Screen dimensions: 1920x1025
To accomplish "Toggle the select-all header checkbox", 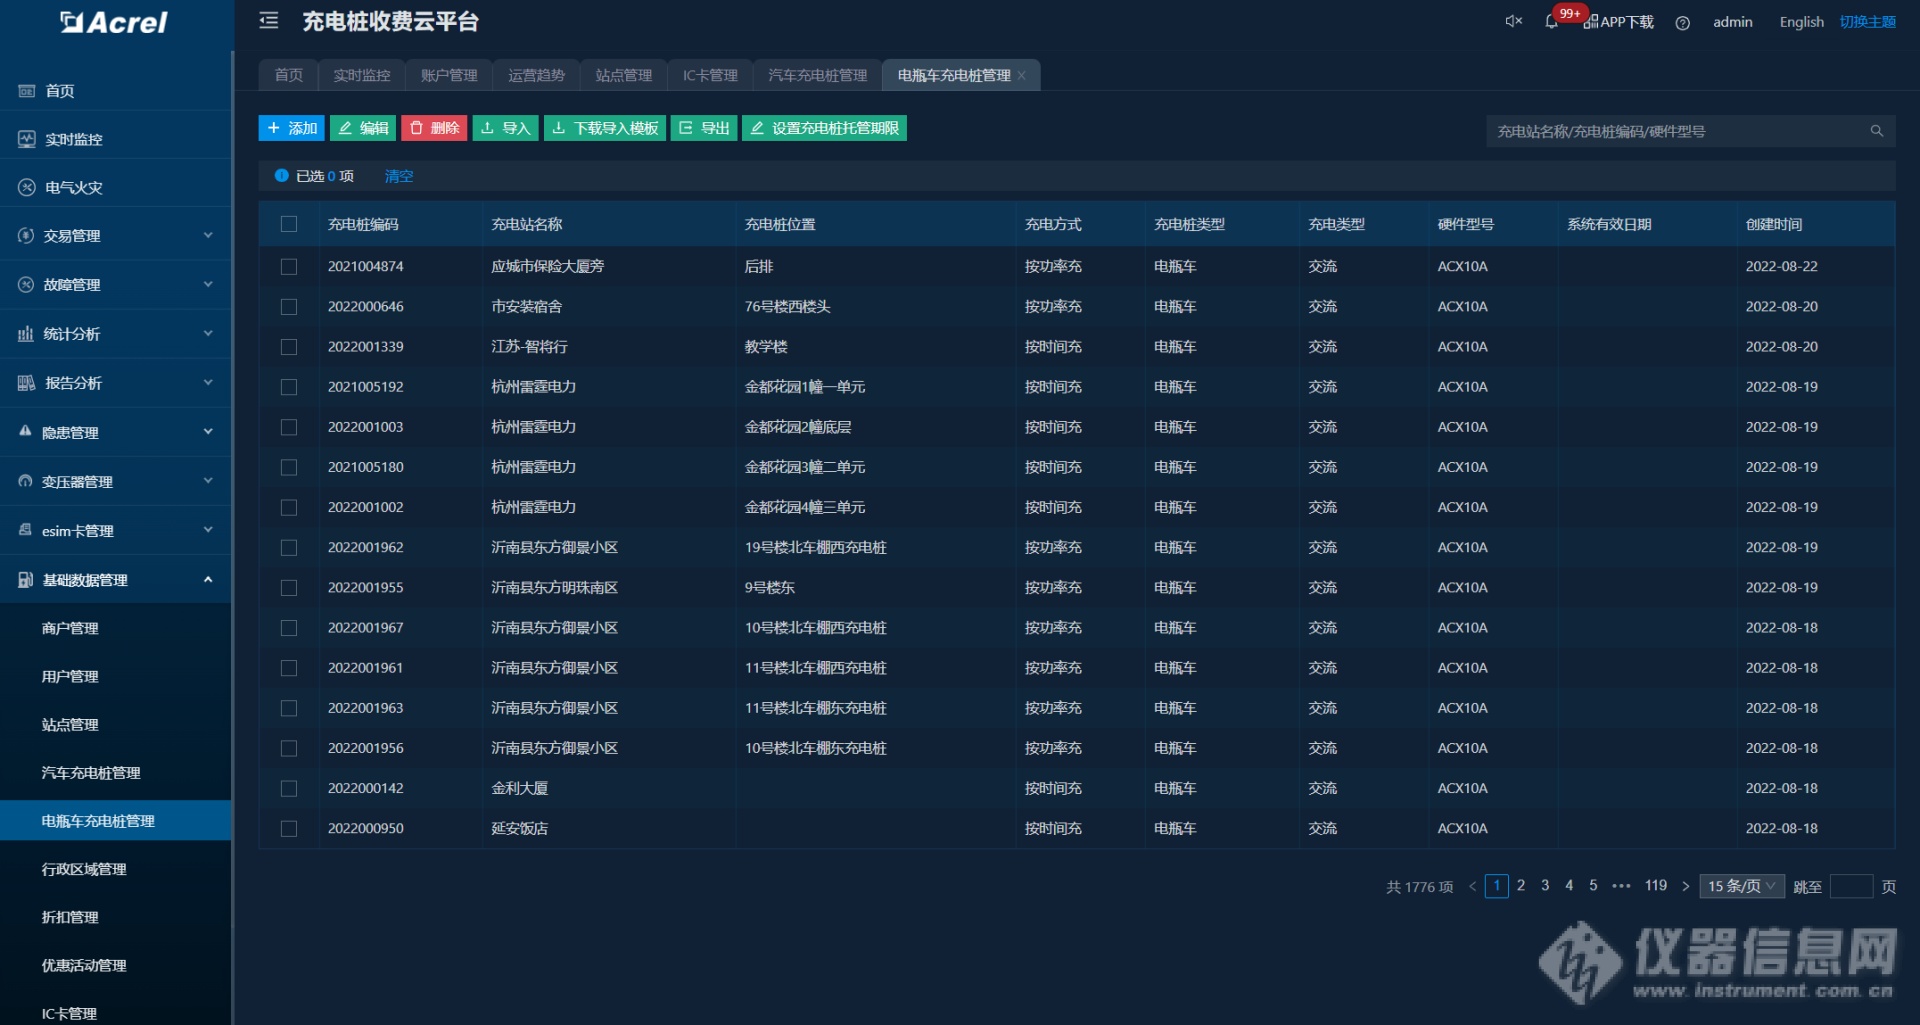I will pyautogui.click(x=289, y=224).
